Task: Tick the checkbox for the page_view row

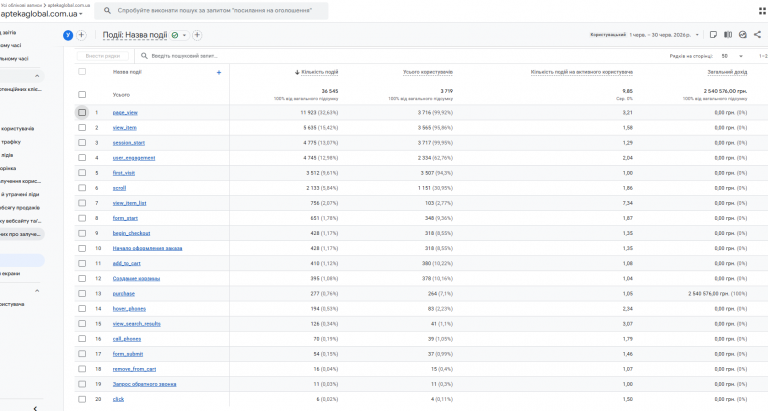Action: click(x=82, y=112)
